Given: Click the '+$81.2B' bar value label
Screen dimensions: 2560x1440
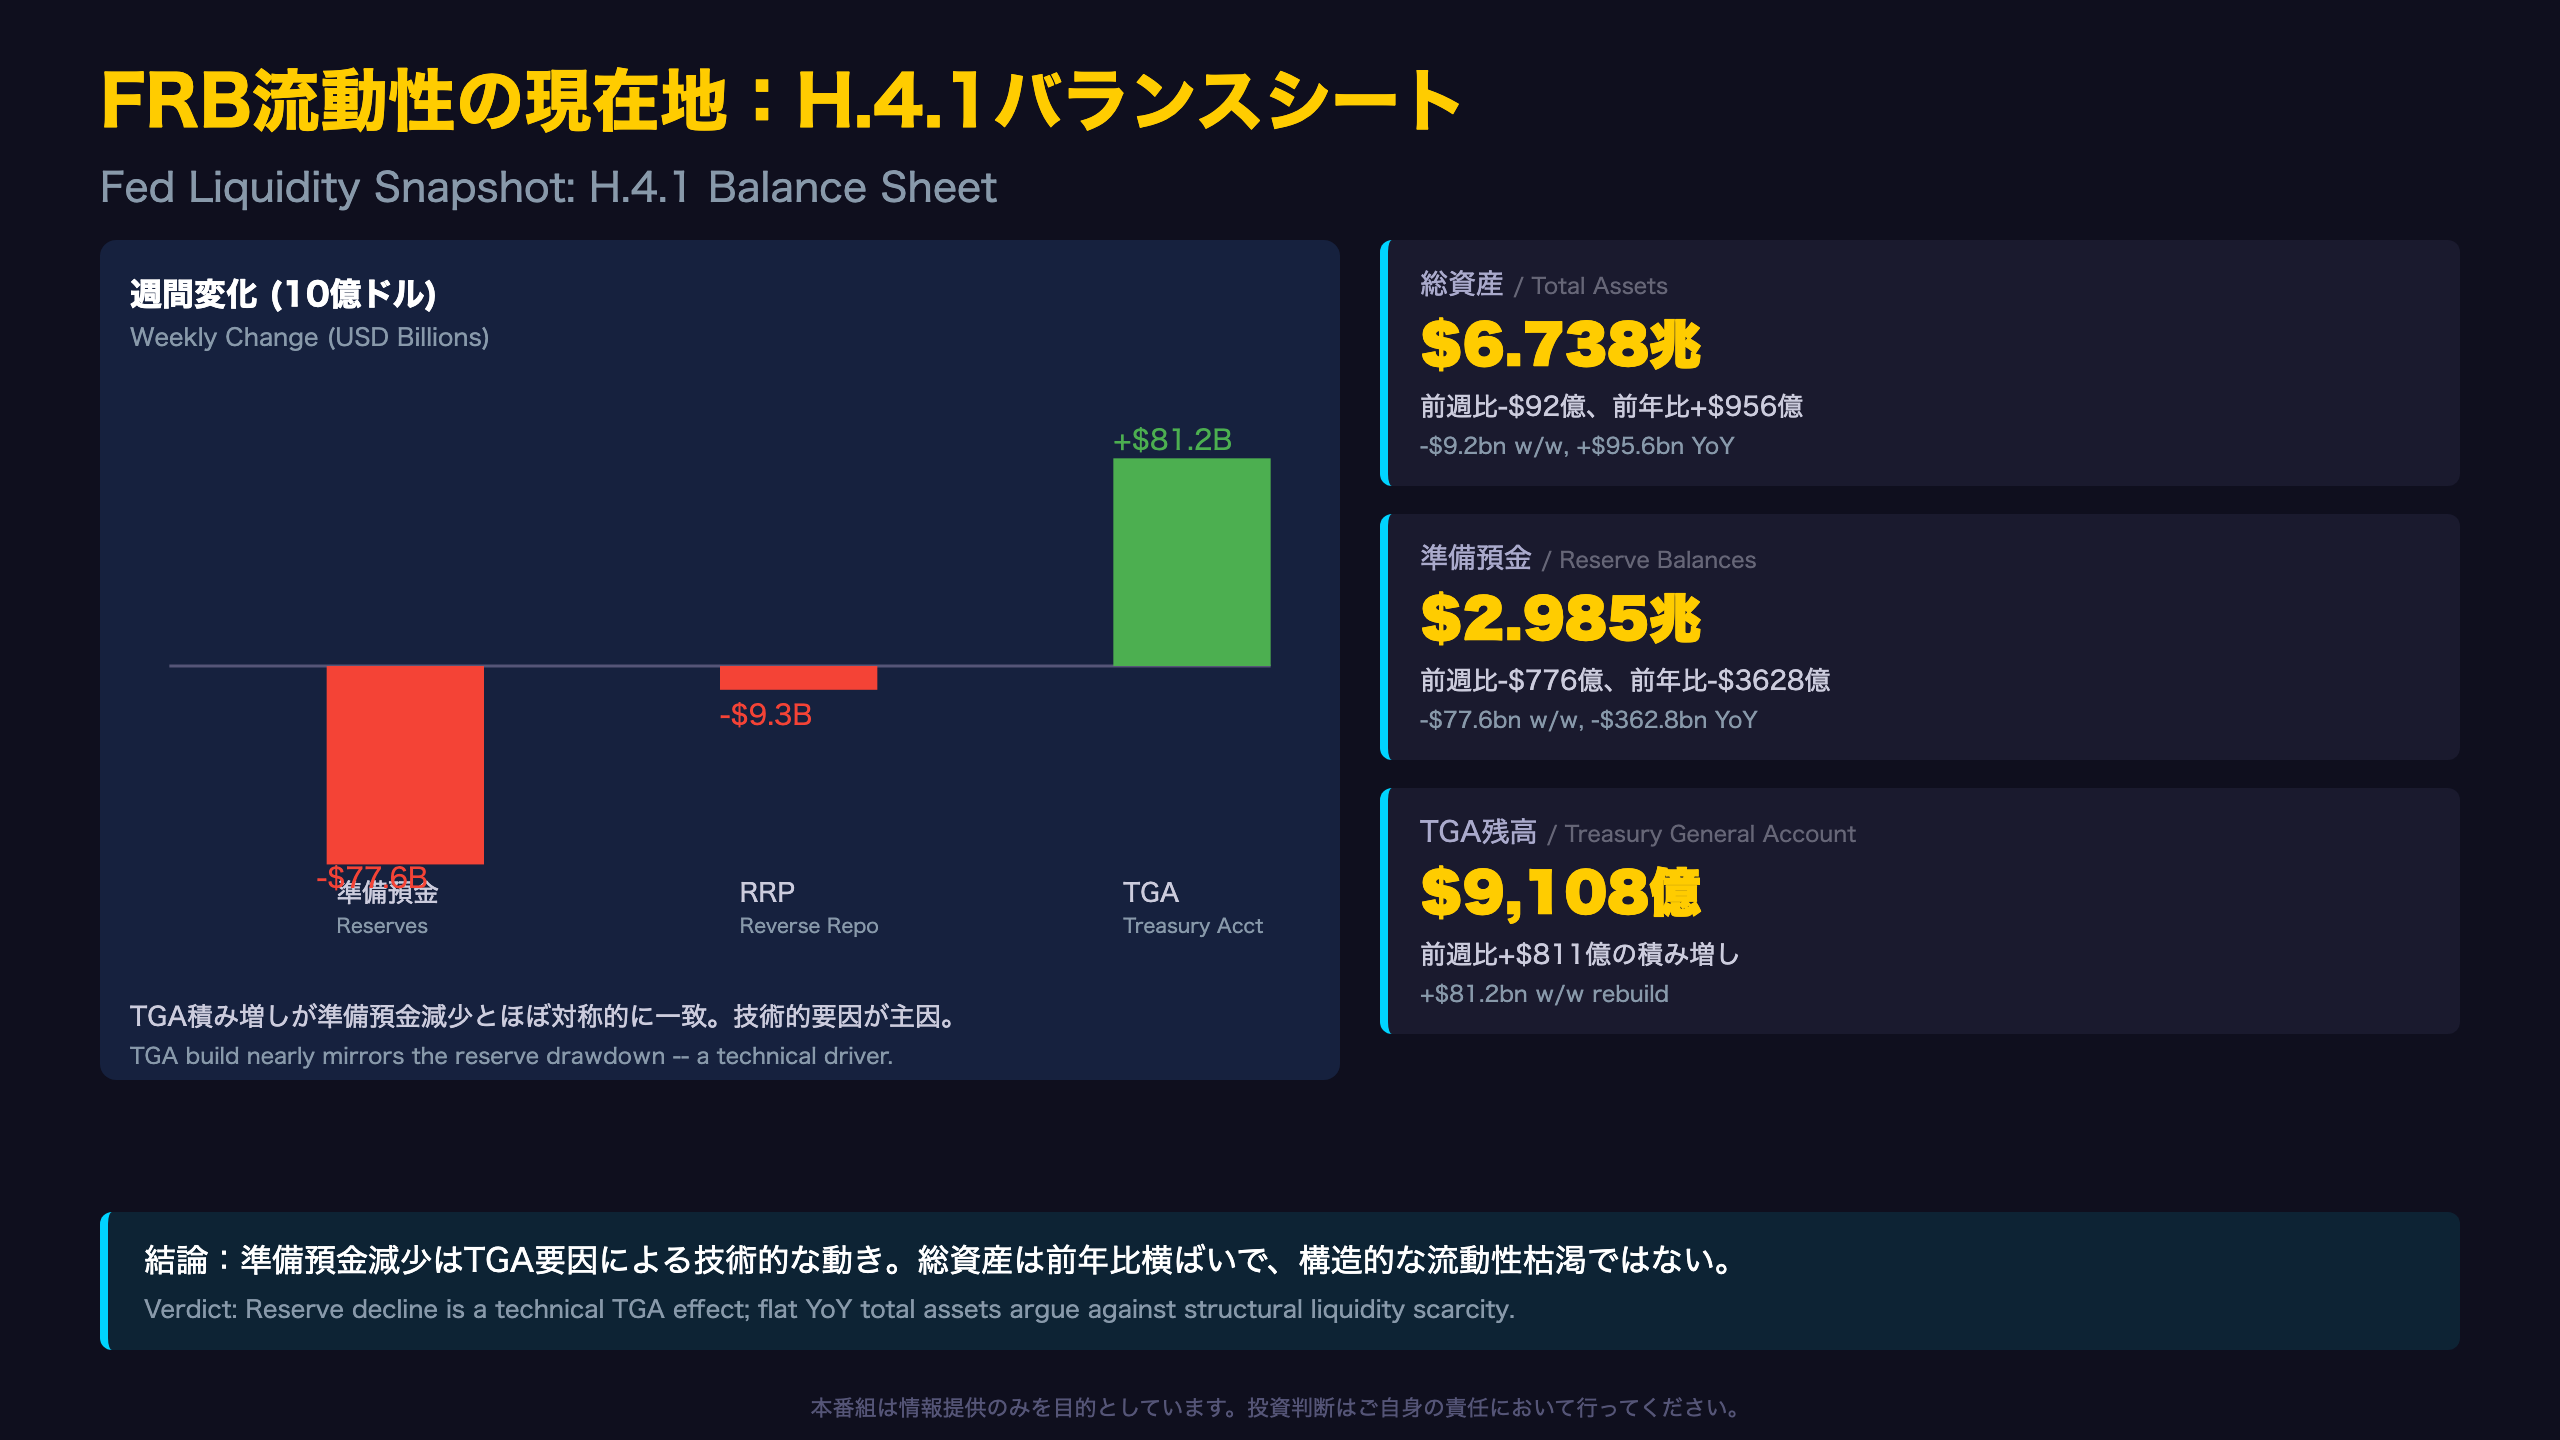Looking at the screenshot, I should 1172,440.
